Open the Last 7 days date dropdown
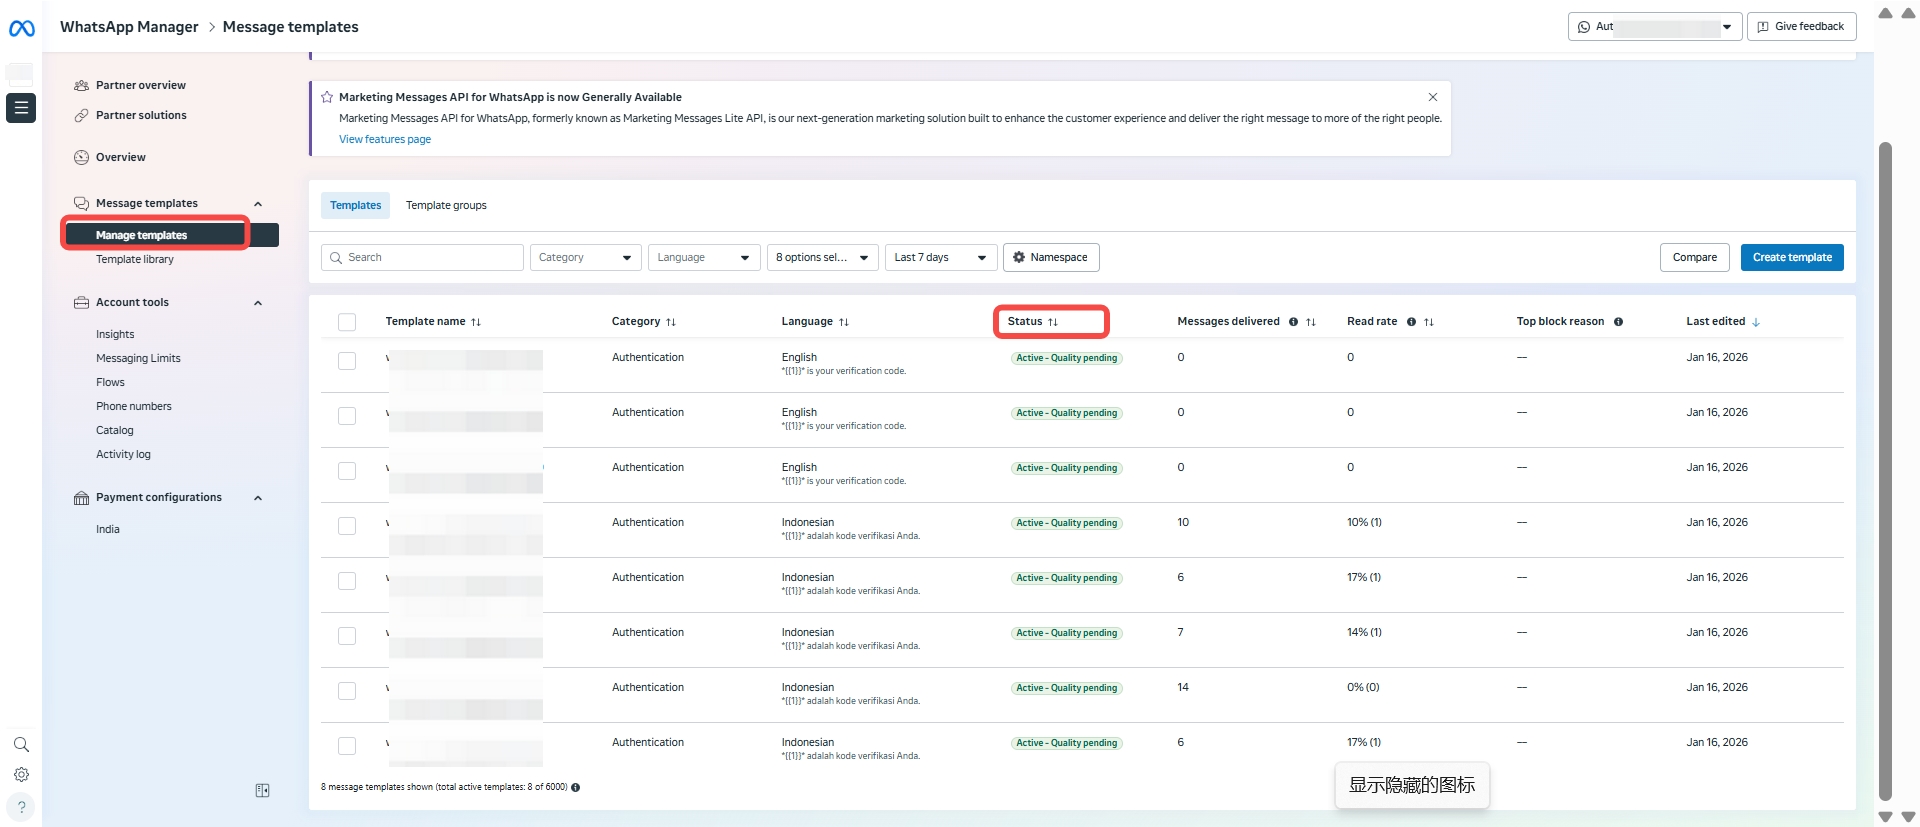The width and height of the screenshot is (1920, 827). coord(940,258)
